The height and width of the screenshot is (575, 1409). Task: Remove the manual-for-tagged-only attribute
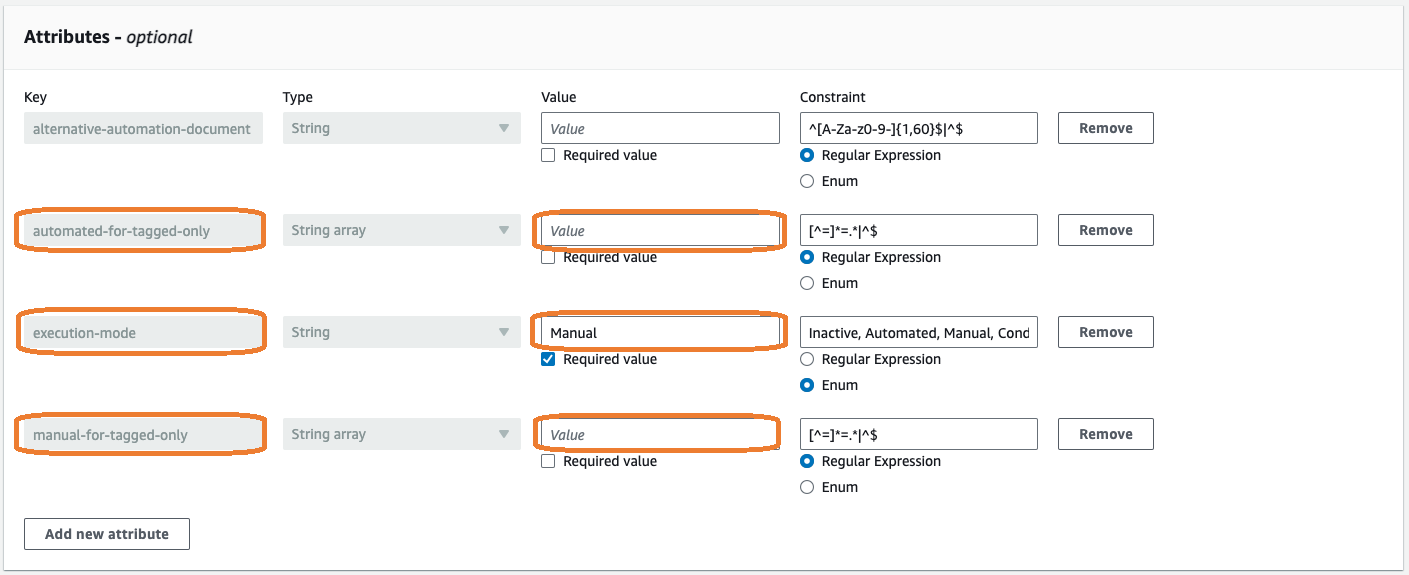tap(1105, 434)
